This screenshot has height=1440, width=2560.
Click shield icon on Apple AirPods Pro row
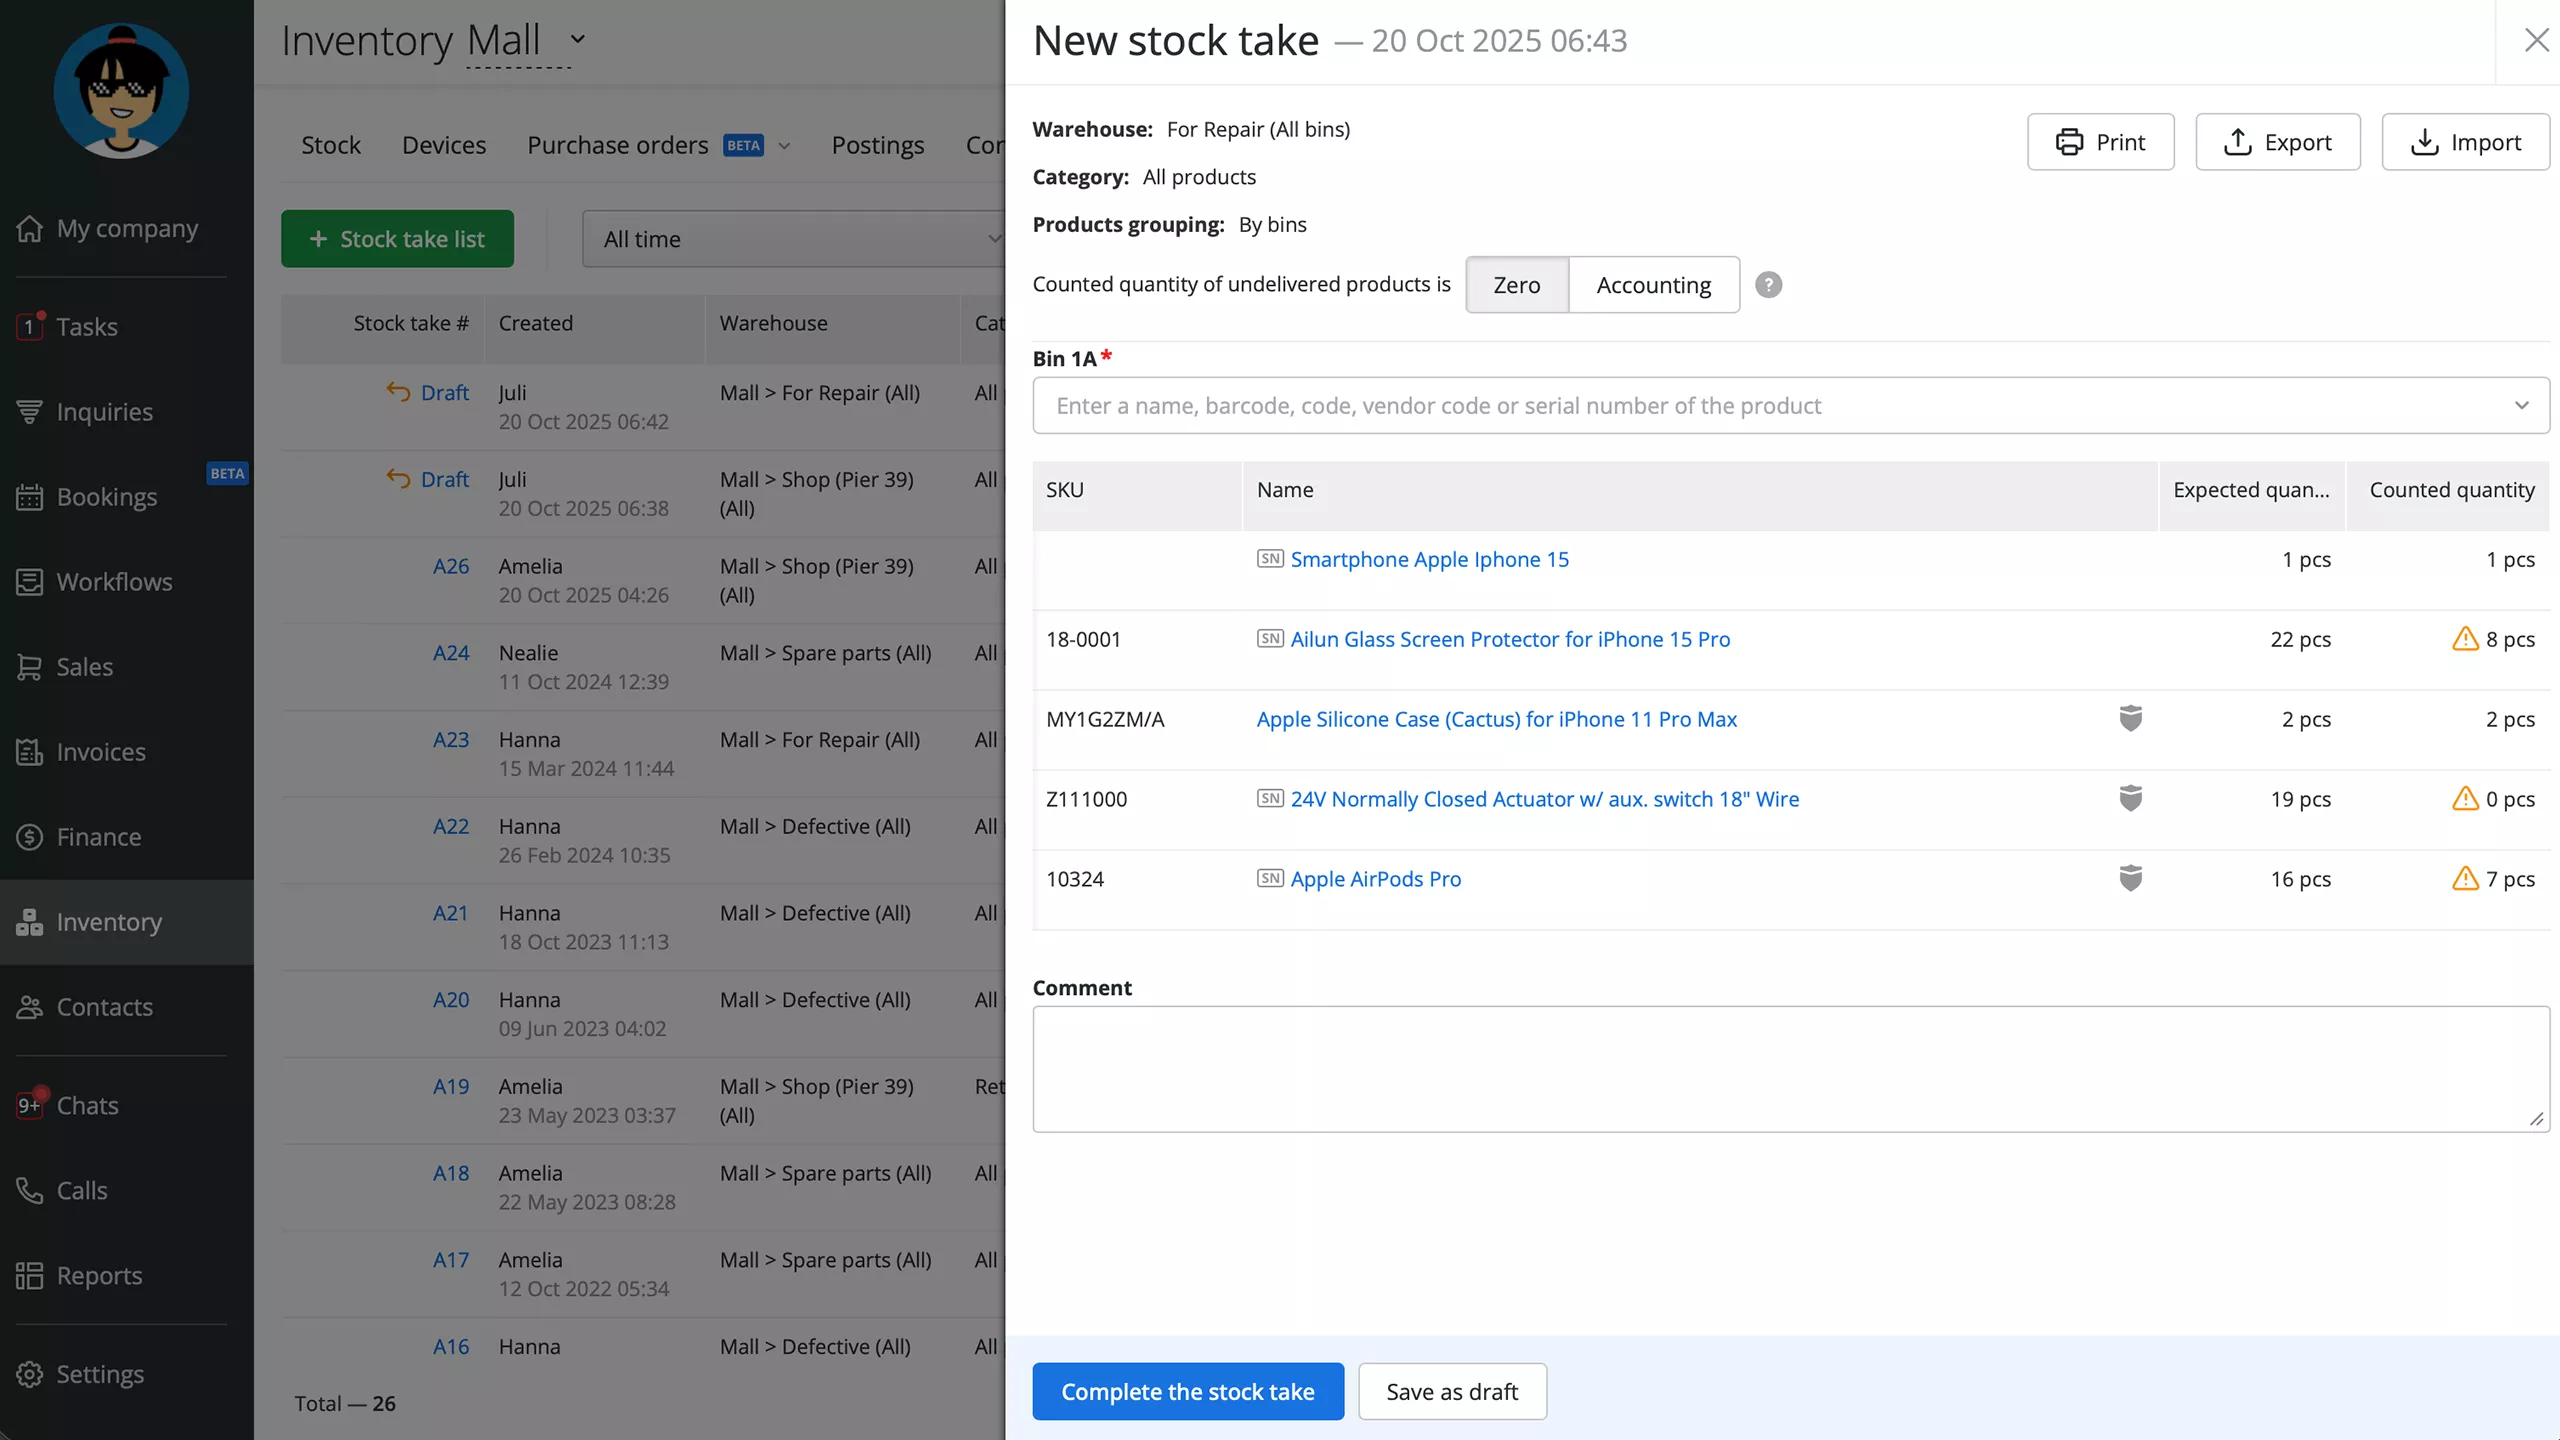click(x=2130, y=878)
